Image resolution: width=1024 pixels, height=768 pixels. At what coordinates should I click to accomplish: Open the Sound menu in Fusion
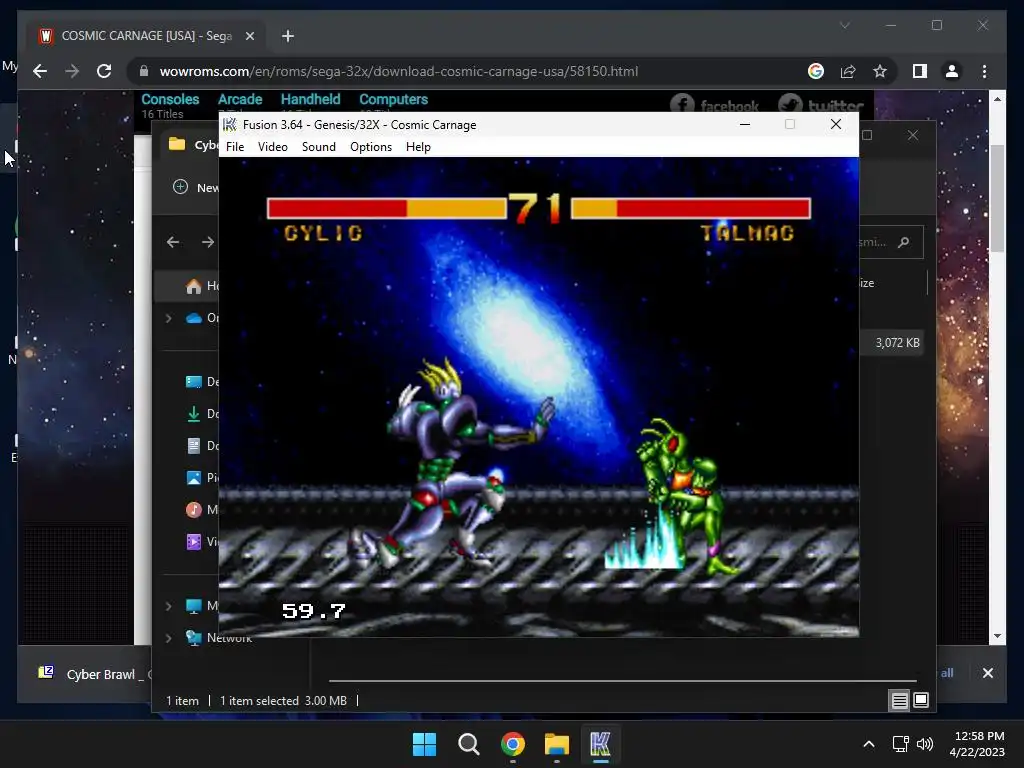click(x=318, y=147)
